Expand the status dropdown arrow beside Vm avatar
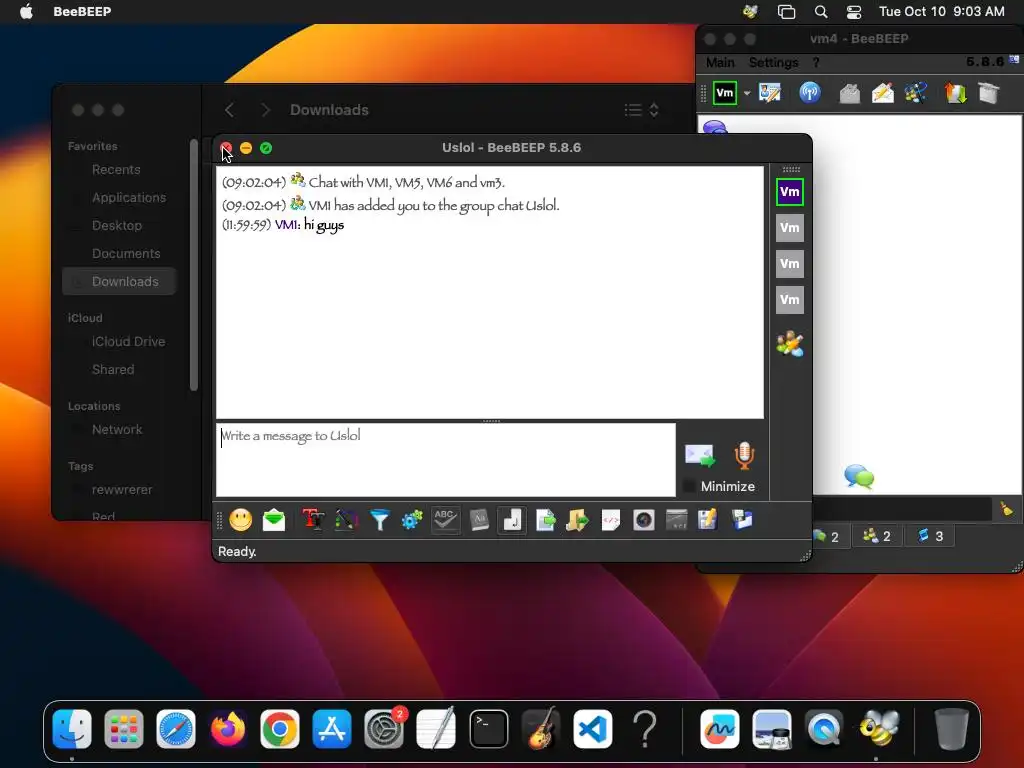Screen dimensions: 1024x768 [x=746, y=93]
